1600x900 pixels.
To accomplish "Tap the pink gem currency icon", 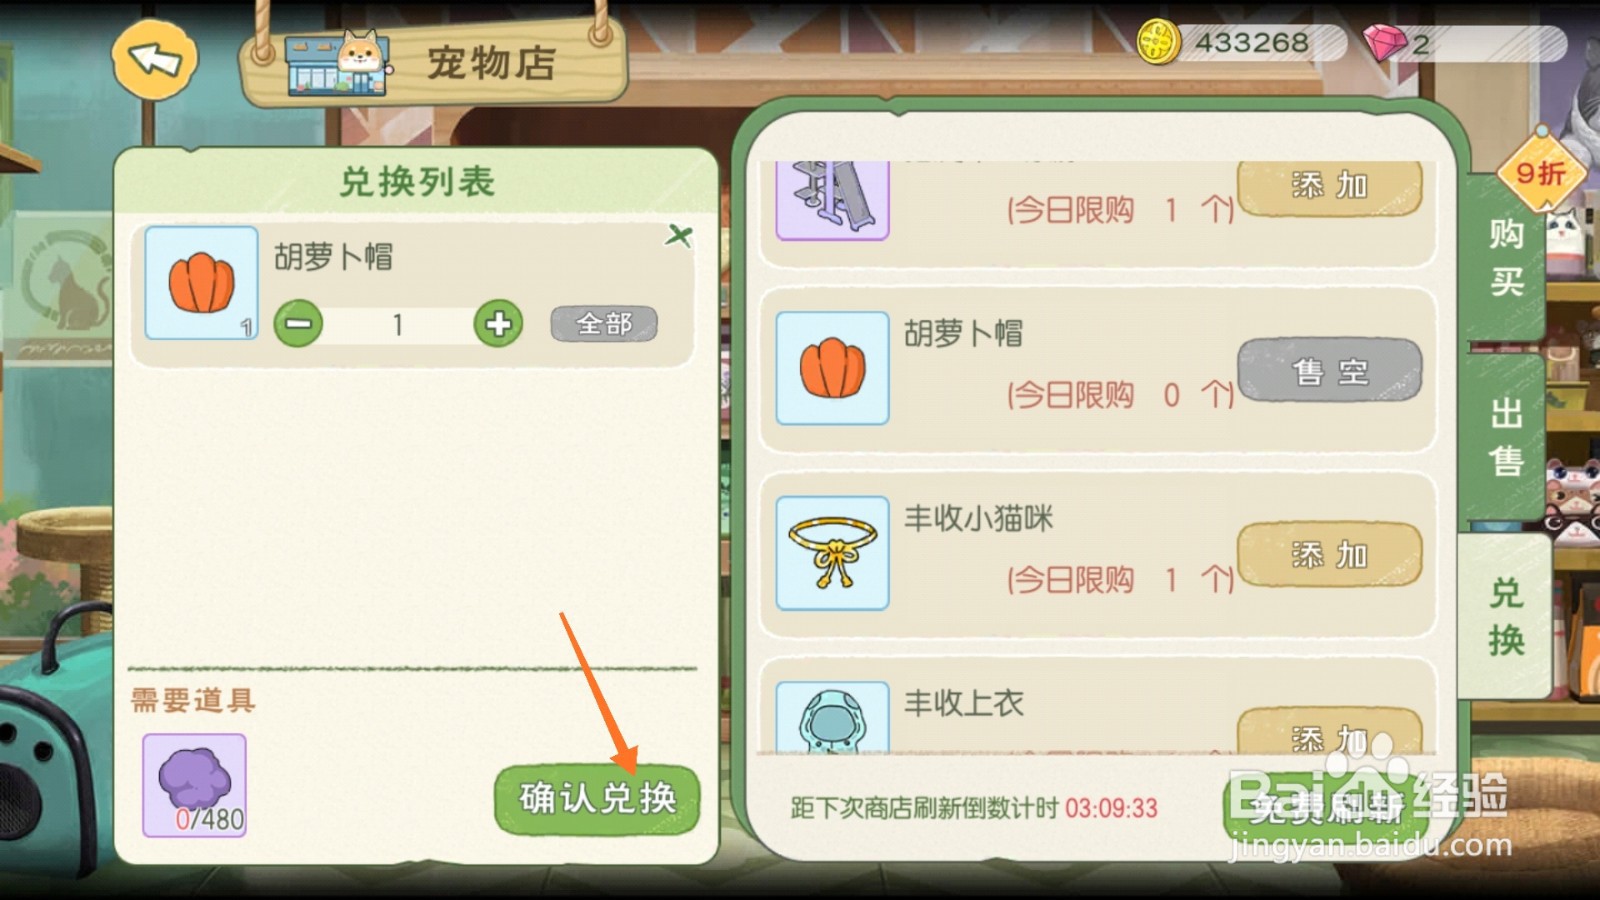I will 1384,43.
